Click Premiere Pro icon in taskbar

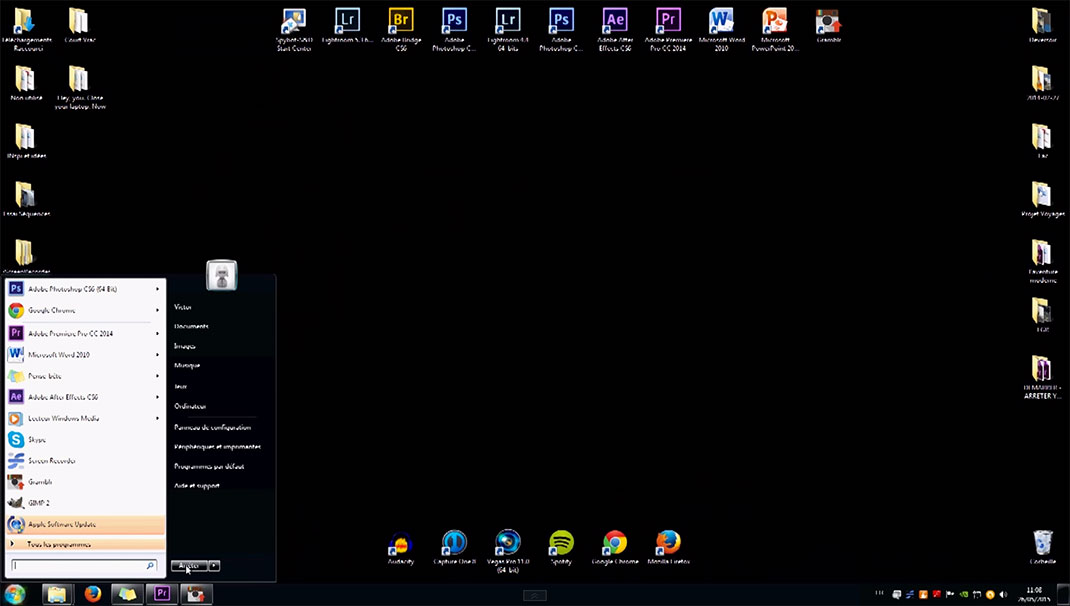click(160, 594)
